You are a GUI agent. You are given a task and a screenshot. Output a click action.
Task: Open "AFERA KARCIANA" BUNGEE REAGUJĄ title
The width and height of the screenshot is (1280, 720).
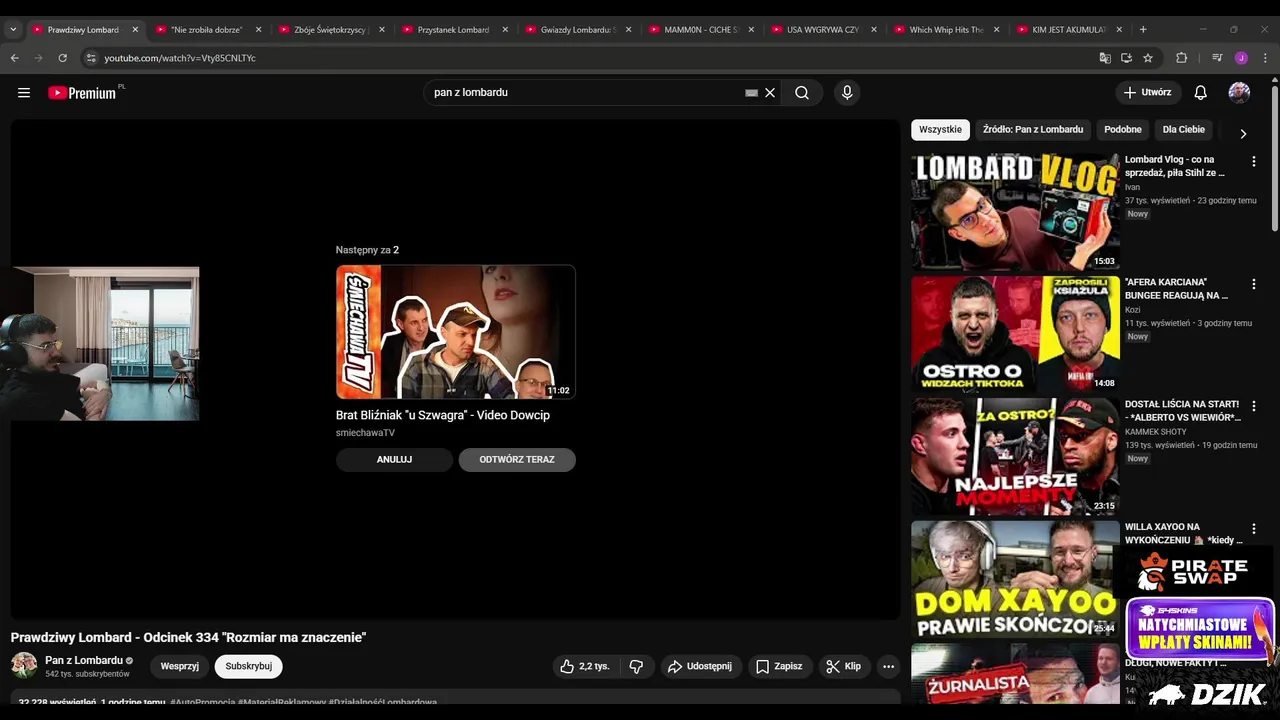click(1176, 289)
